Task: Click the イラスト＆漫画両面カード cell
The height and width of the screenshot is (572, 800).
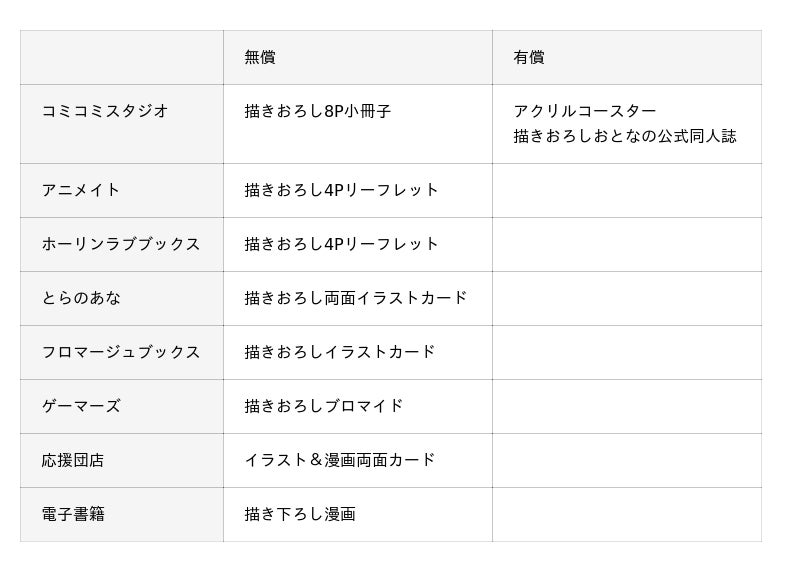Action: pyautogui.click(x=358, y=461)
